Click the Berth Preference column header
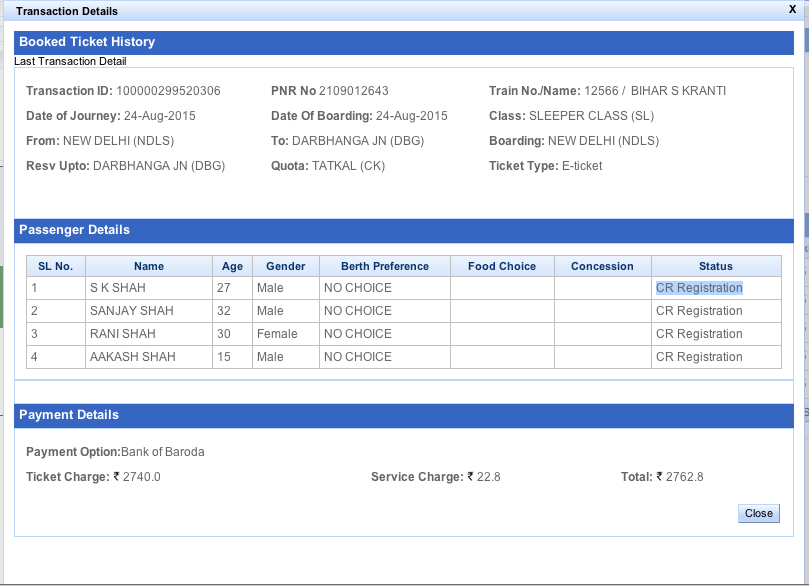Screen dimensions: 809x586 pyautogui.click(x=383, y=265)
